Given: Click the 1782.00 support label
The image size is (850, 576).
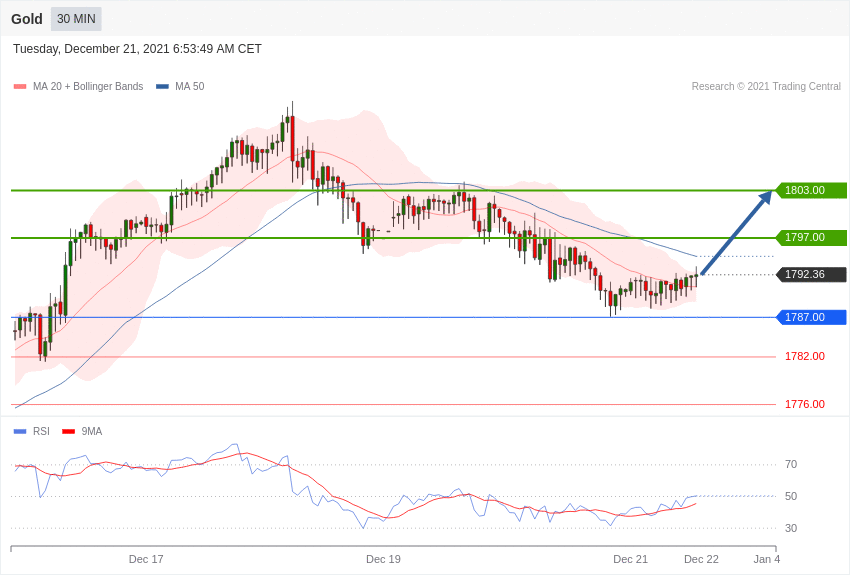Looking at the screenshot, I should coord(805,356).
